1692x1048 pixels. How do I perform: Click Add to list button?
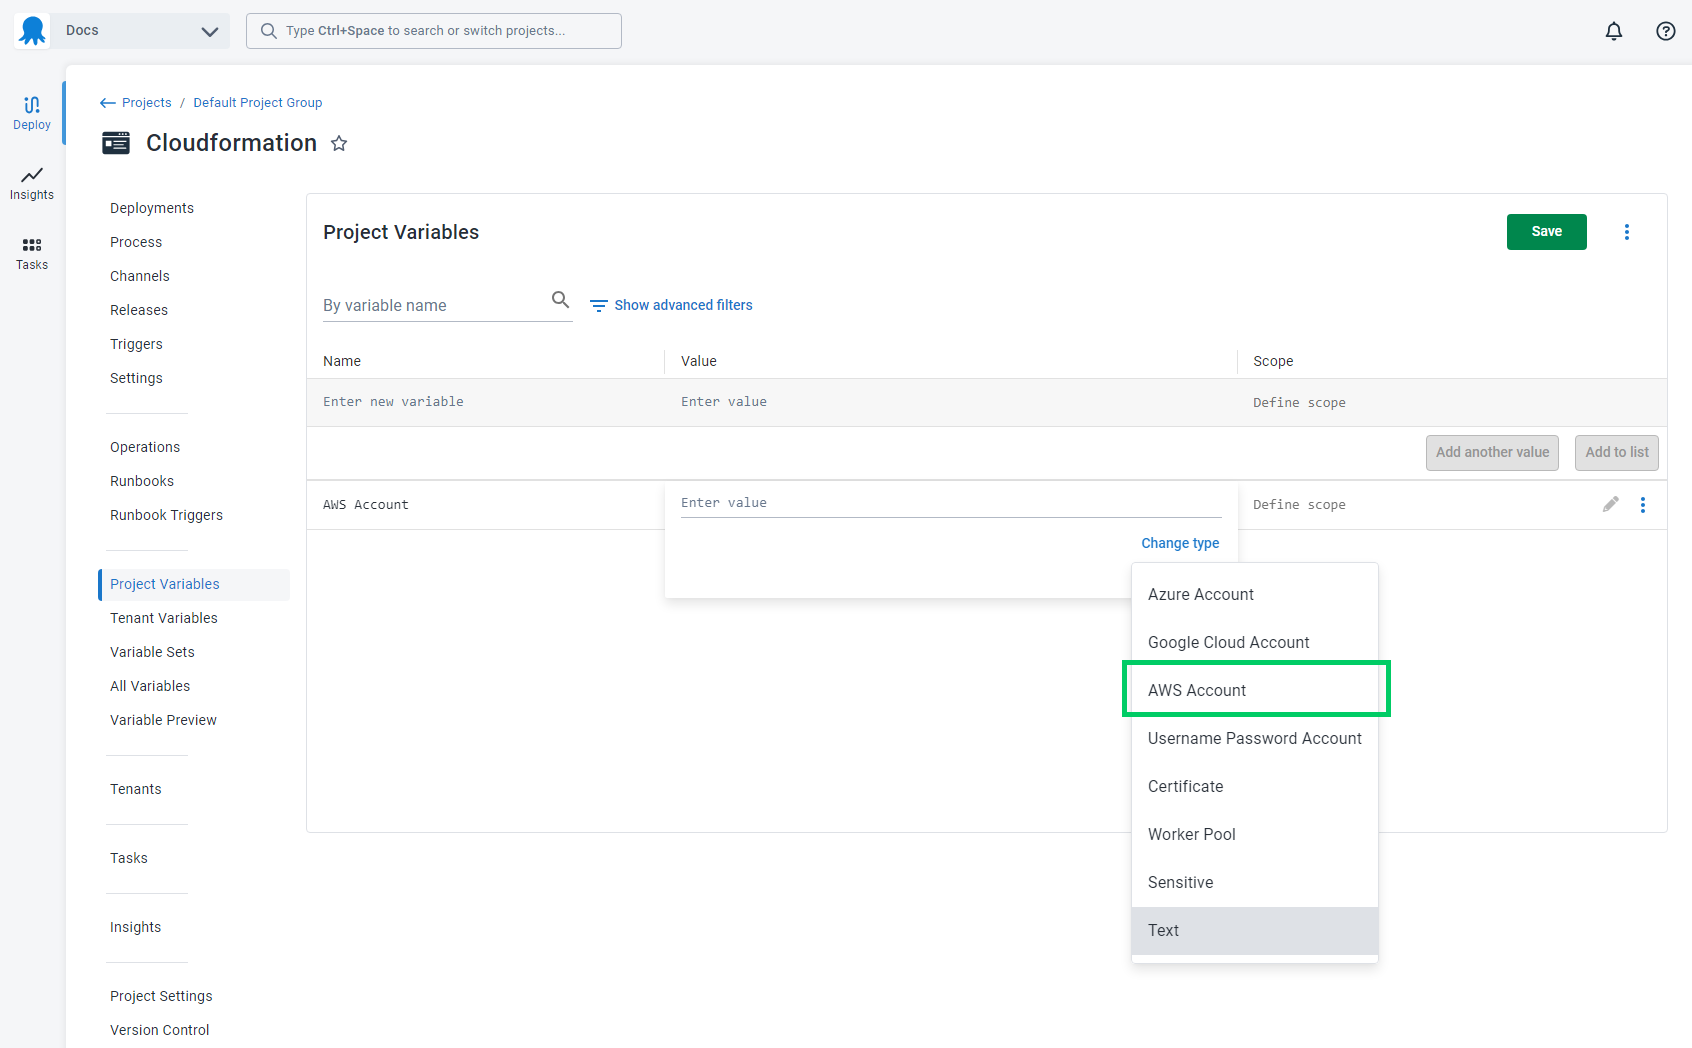pyautogui.click(x=1617, y=453)
